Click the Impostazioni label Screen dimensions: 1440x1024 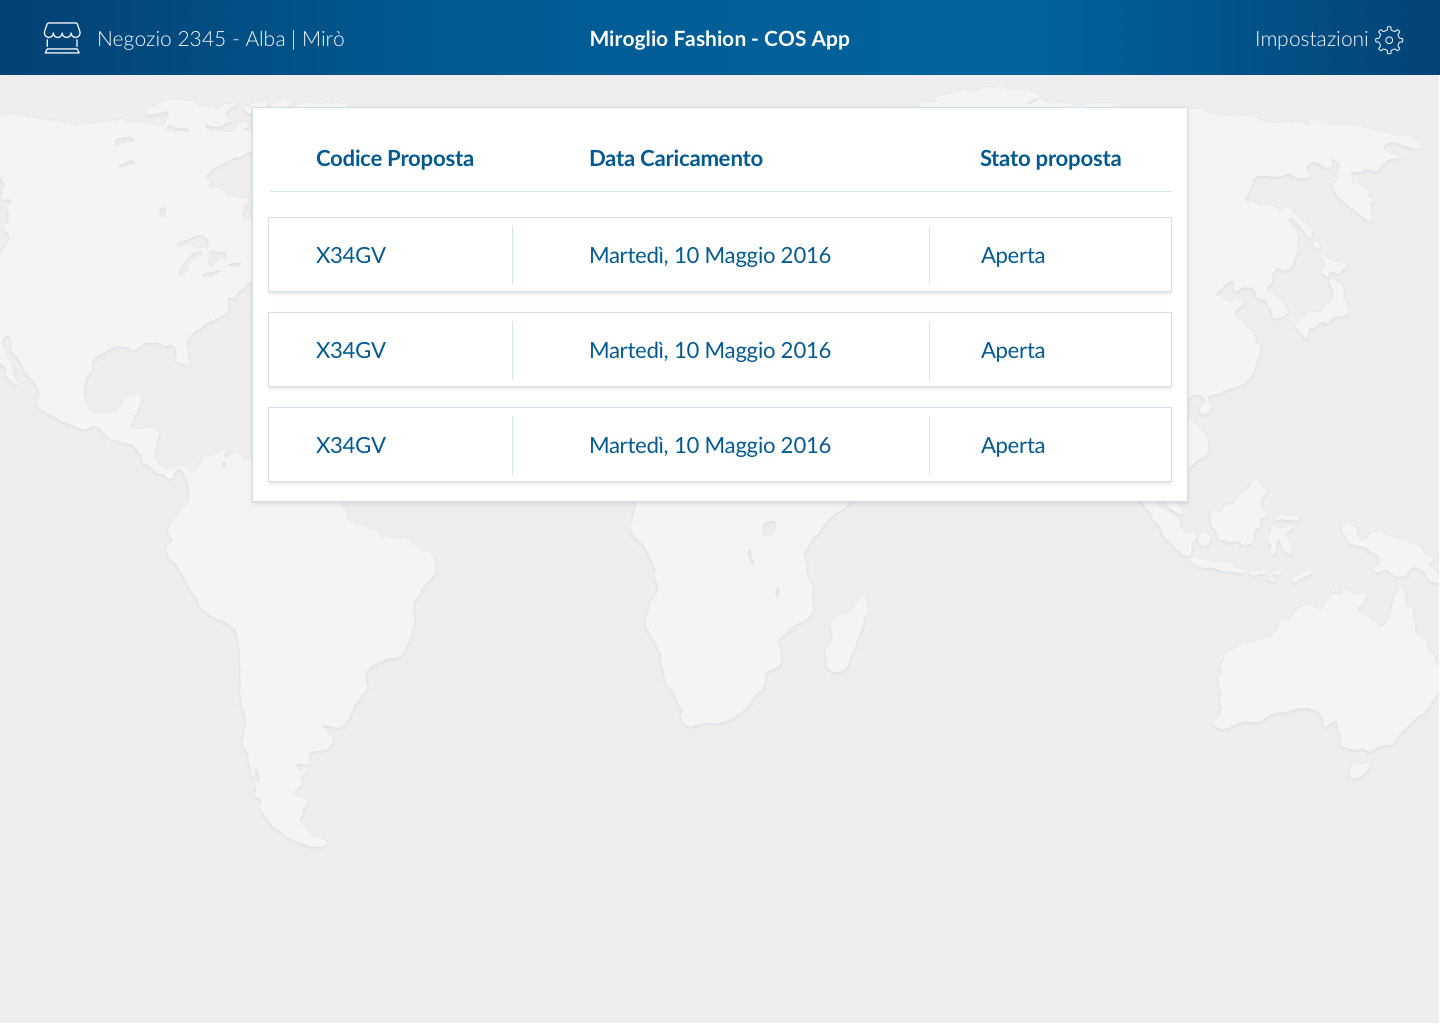[x=1311, y=39]
